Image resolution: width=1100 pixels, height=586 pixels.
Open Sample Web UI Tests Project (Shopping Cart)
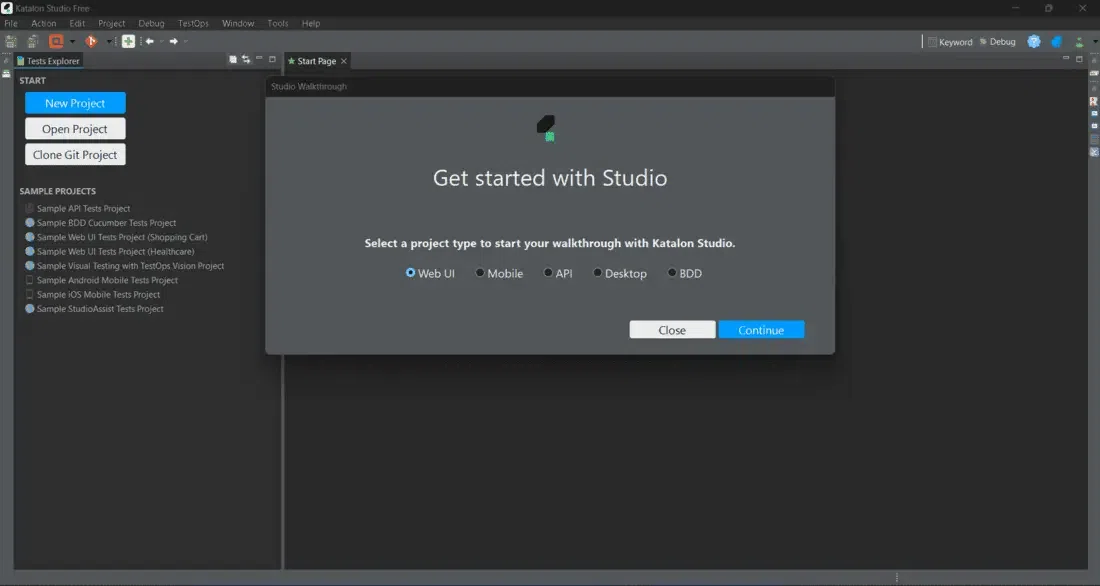click(116, 237)
